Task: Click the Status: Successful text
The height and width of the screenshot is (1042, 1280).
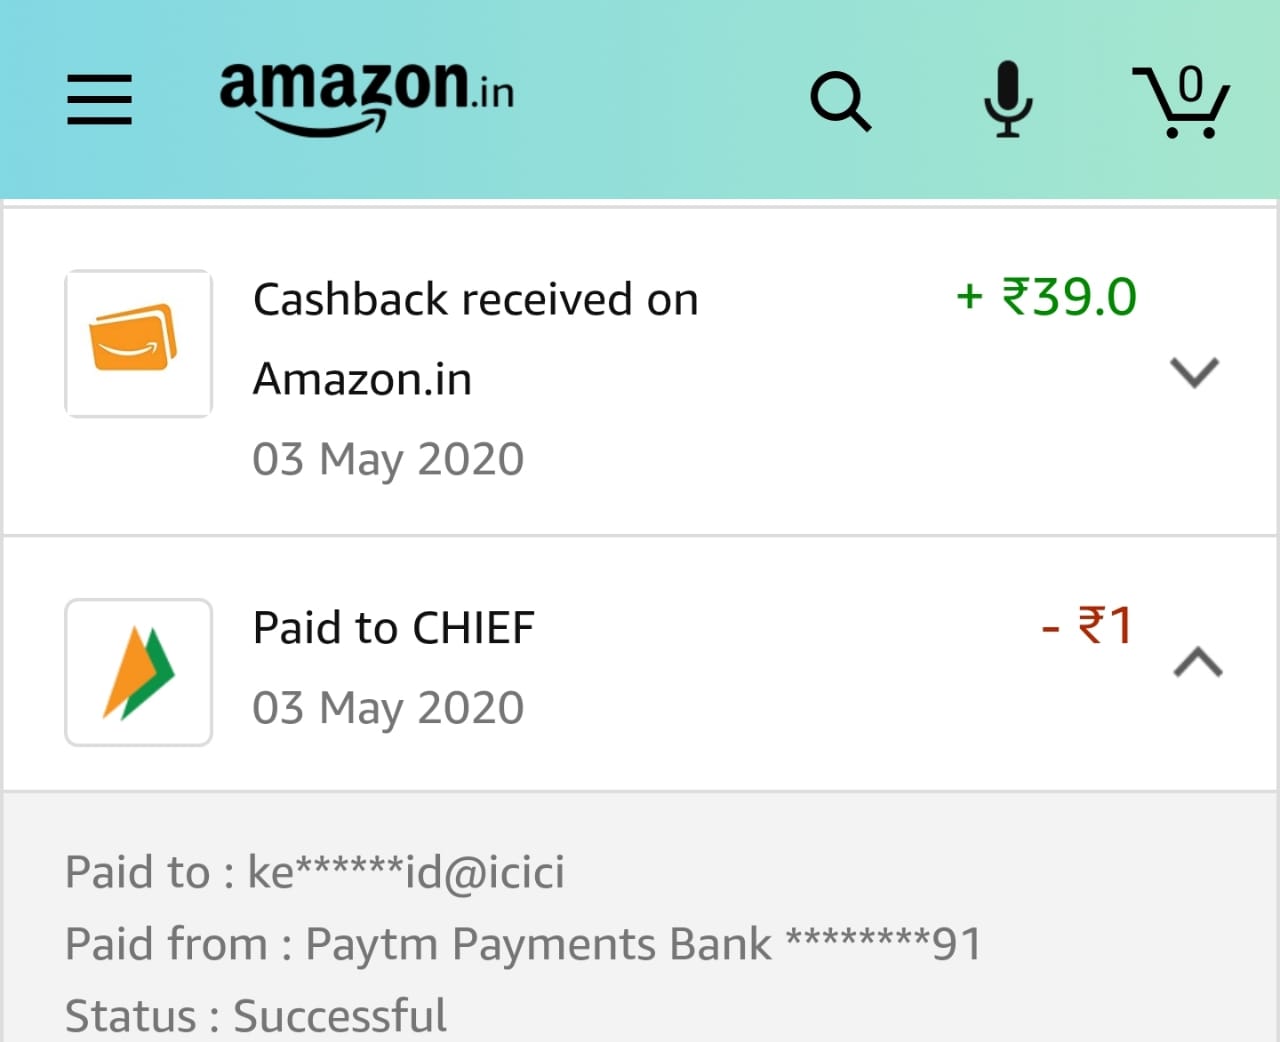Action: 256,1016
